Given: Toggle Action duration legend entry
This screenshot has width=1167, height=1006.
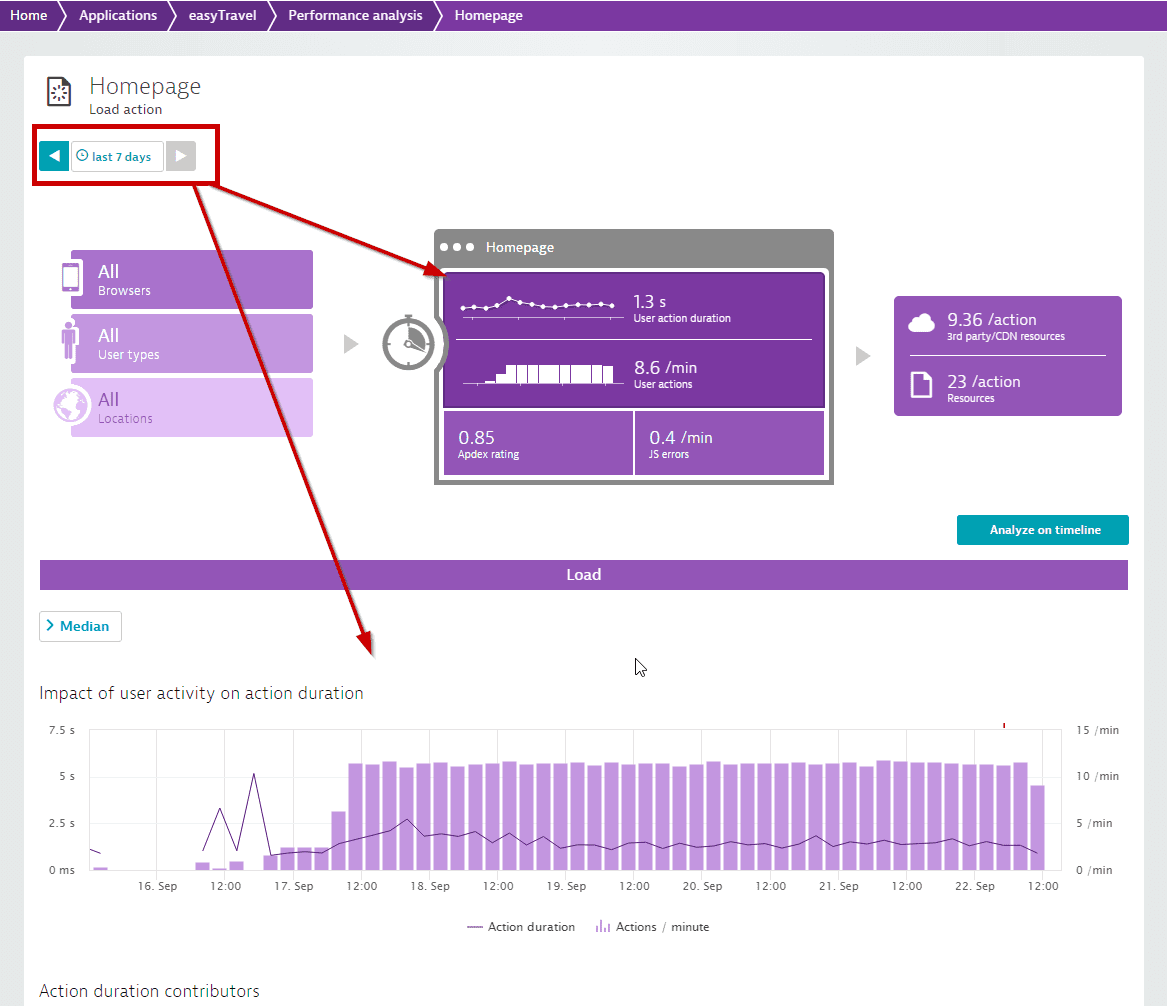Looking at the screenshot, I should (521, 927).
